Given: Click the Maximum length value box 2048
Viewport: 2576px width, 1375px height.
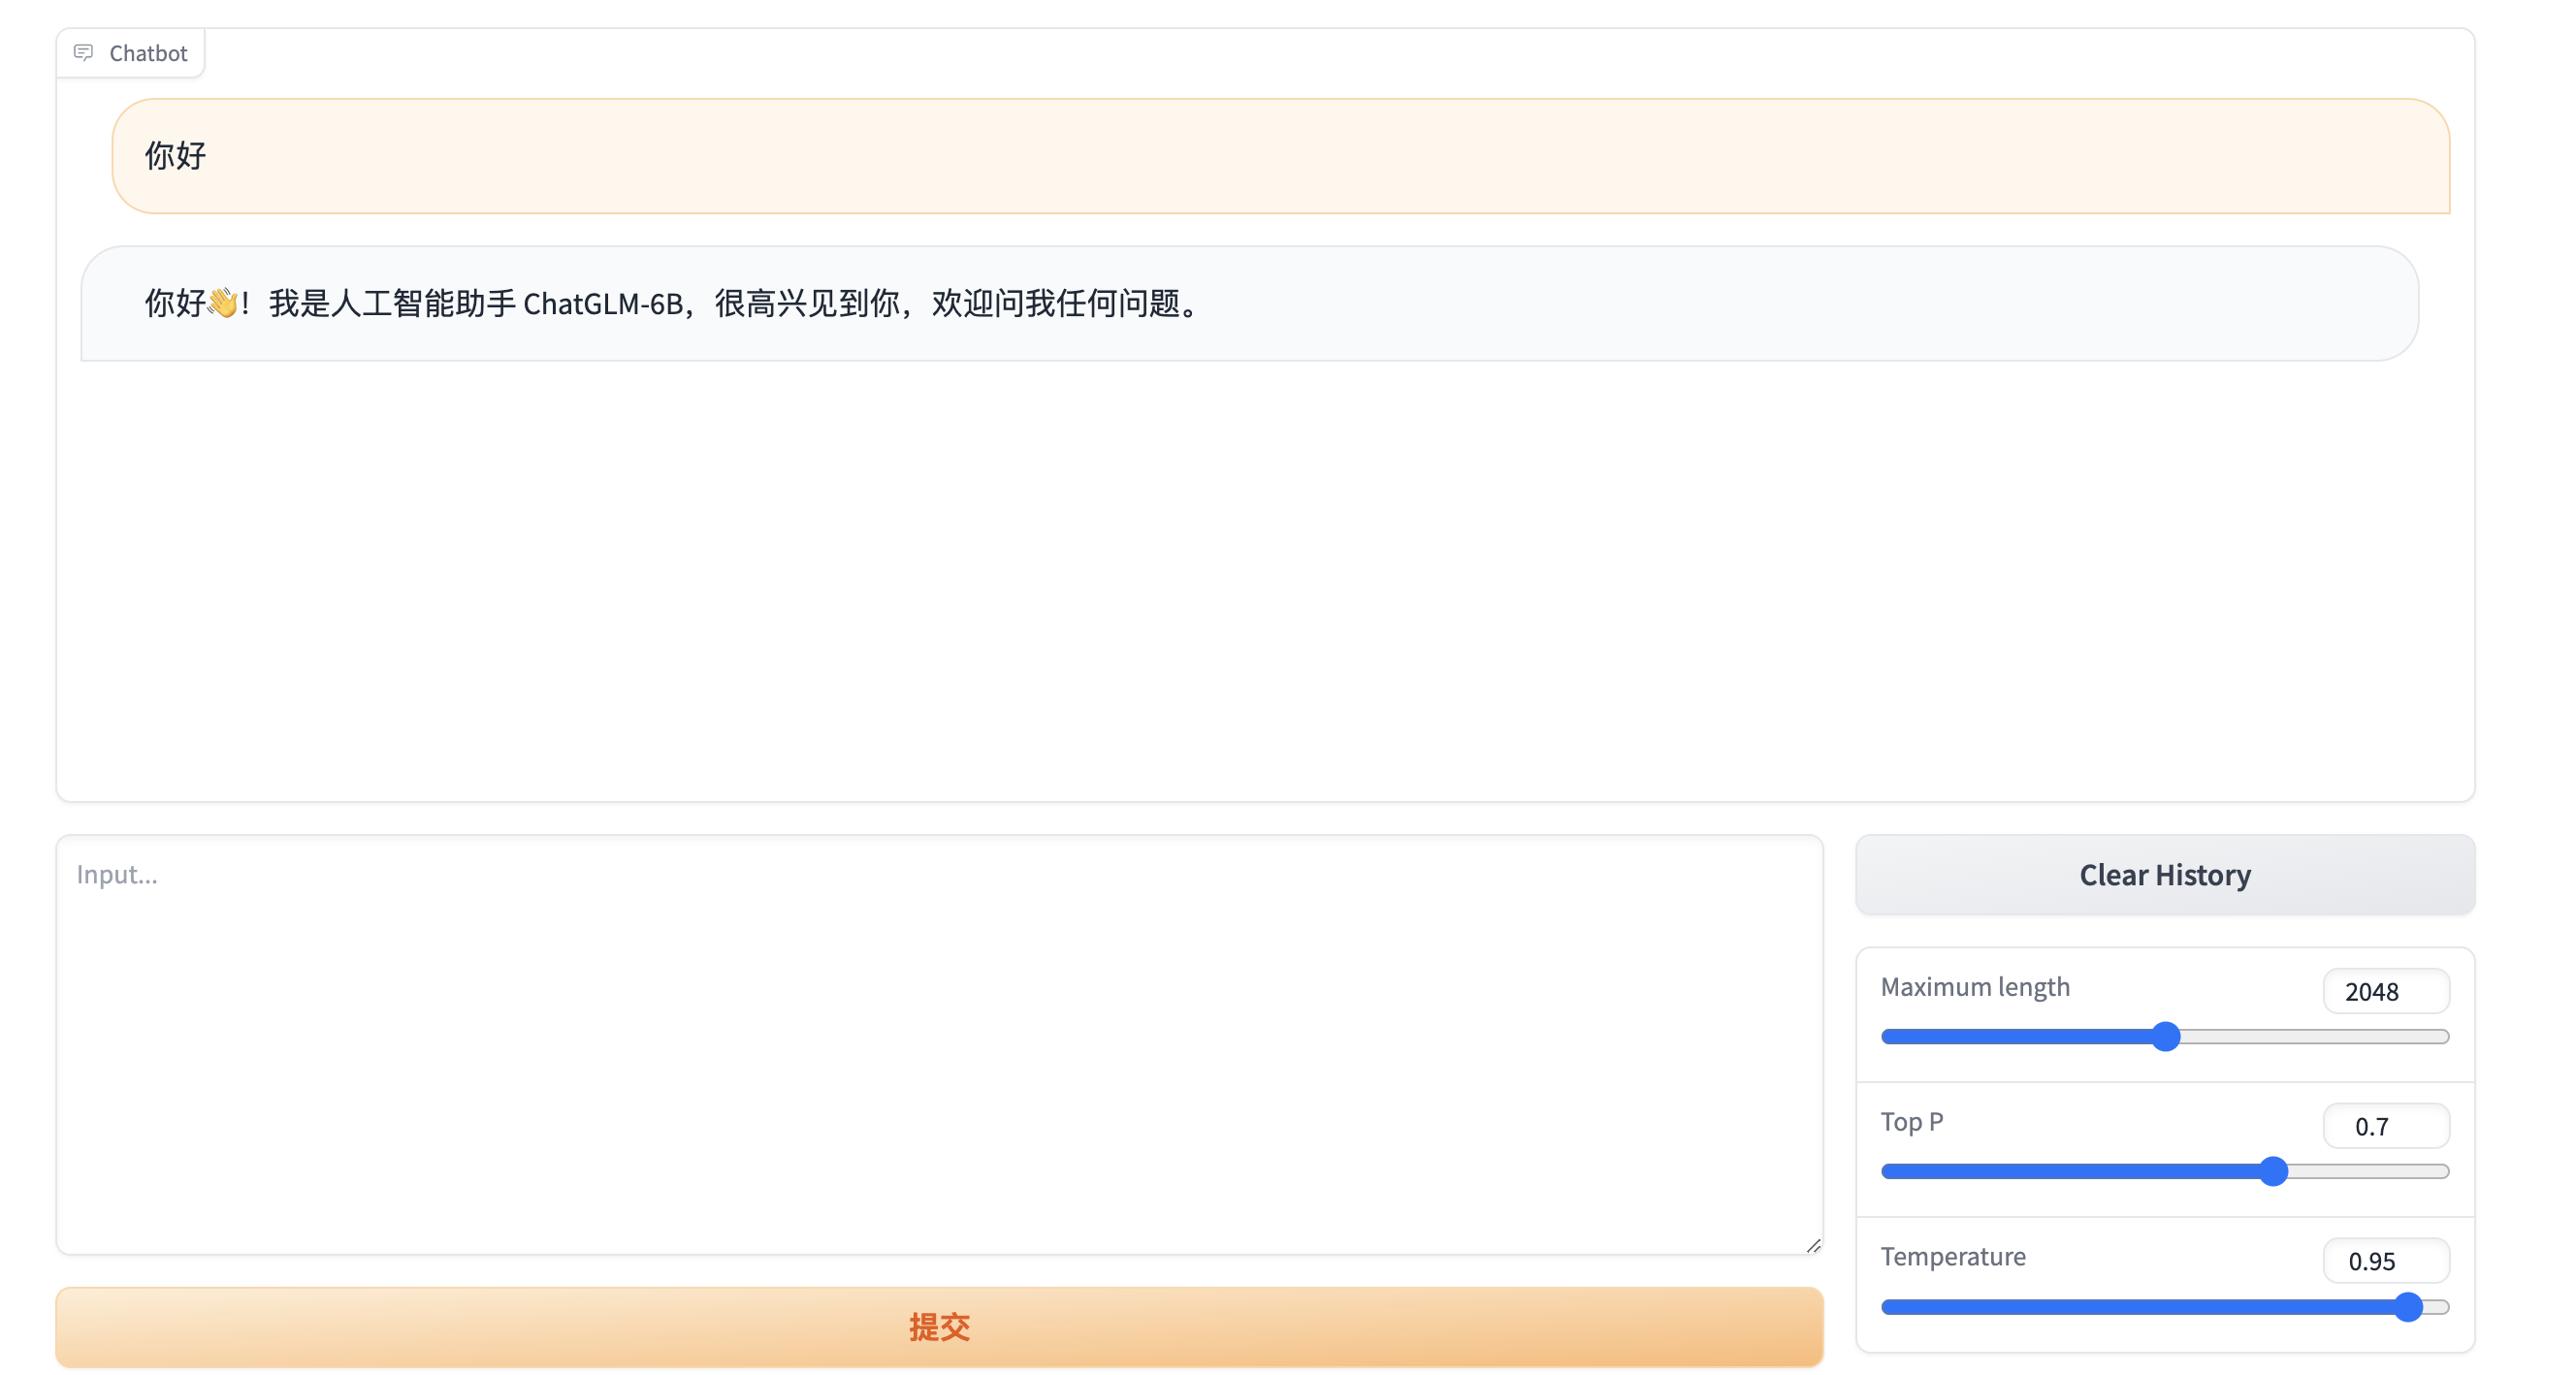Looking at the screenshot, I should click(x=2385, y=991).
